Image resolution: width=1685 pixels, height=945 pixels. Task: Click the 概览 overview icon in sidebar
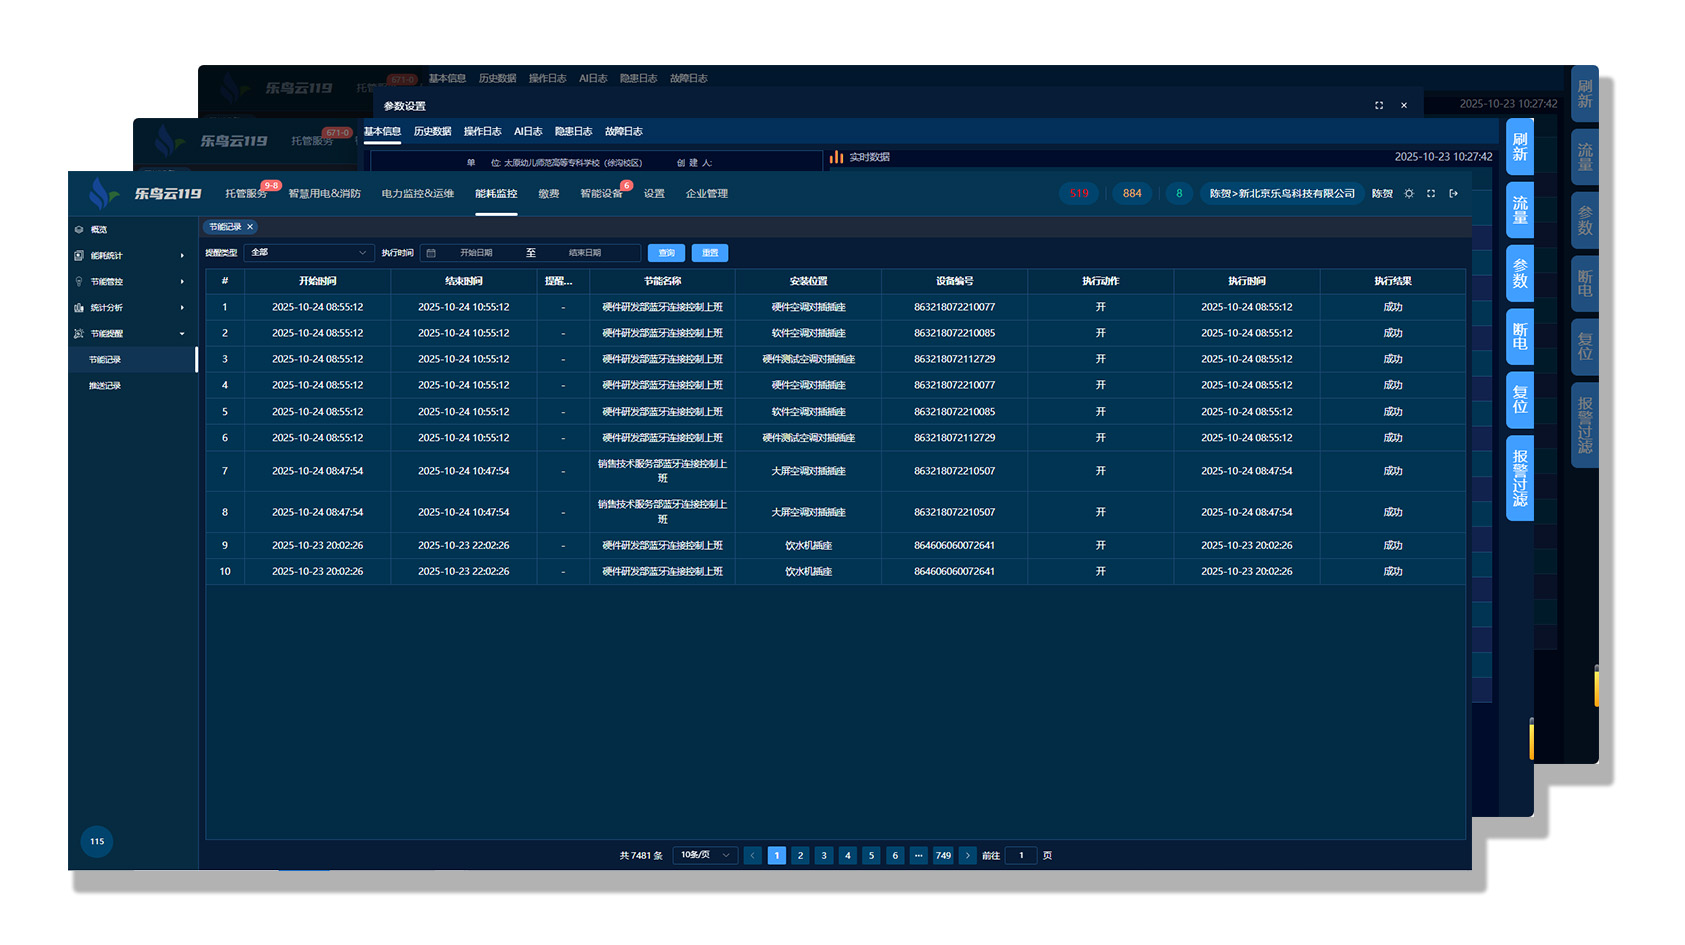(x=79, y=230)
